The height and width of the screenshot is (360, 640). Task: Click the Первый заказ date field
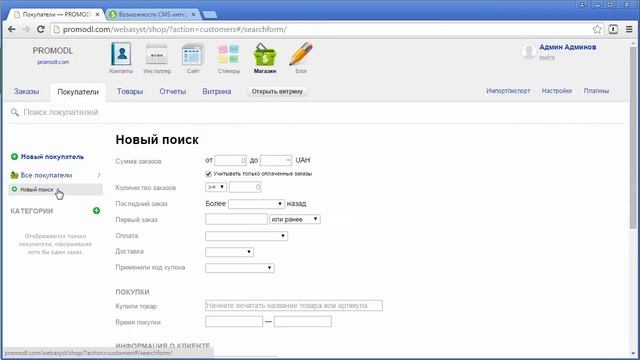(236, 219)
